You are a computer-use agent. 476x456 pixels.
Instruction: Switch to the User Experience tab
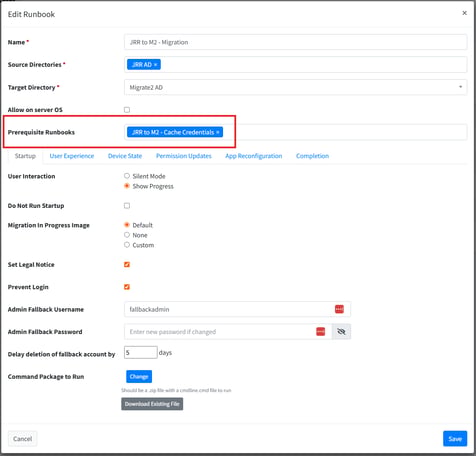pos(72,156)
